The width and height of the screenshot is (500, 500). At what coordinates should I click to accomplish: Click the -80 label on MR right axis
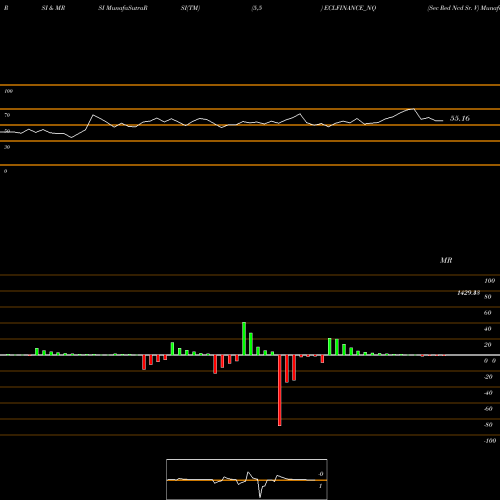(x=488, y=425)
